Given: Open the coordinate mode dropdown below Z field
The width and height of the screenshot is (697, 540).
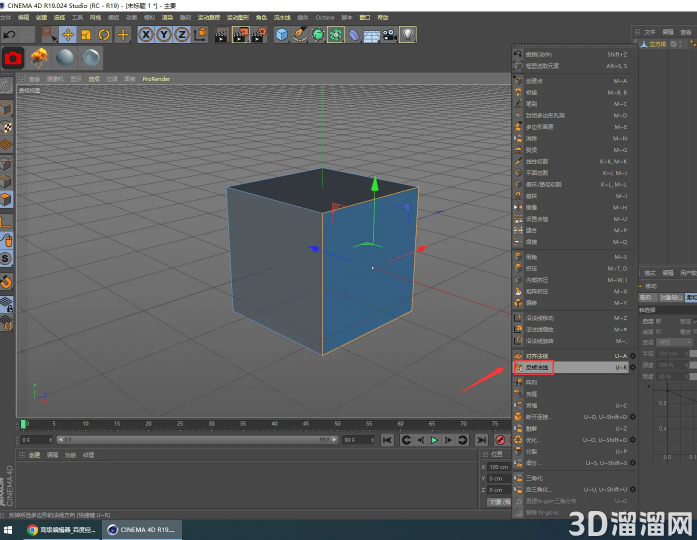Looking at the screenshot, I should pyautogui.click(x=500, y=502).
